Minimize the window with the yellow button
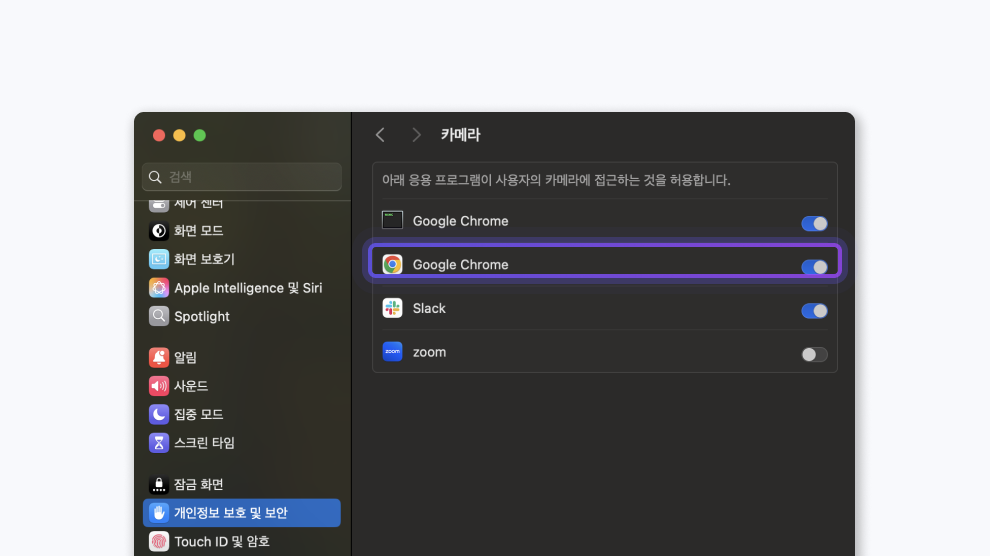The height and width of the screenshot is (556, 990). click(179, 135)
